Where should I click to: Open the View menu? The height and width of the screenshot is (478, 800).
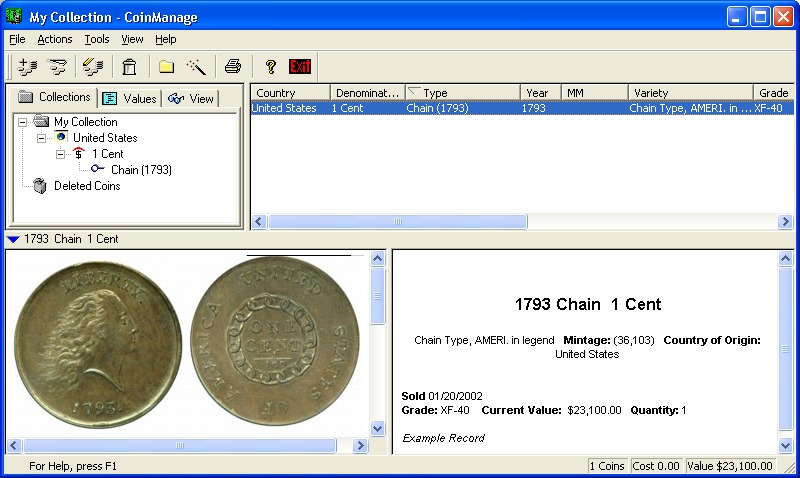pyautogui.click(x=132, y=39)
